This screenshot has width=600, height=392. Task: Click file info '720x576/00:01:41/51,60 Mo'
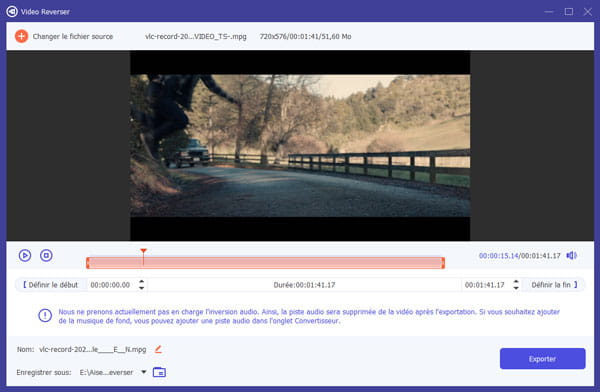click(305, 36)
